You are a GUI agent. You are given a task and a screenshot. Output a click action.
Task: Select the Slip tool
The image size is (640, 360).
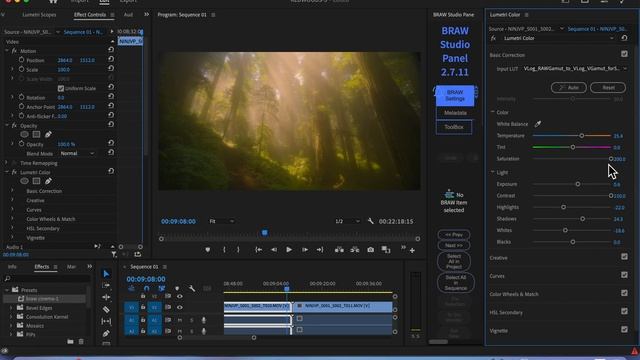click(x=106, y=322)
